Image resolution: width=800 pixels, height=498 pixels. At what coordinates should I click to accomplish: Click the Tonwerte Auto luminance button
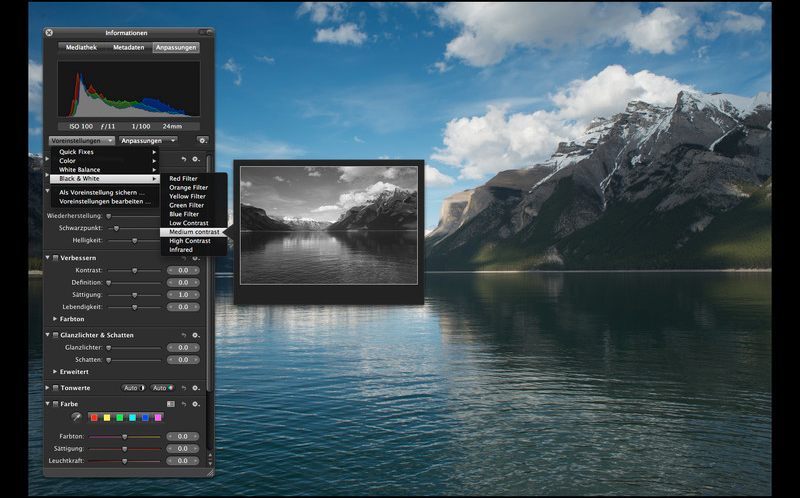pos(132,387)
